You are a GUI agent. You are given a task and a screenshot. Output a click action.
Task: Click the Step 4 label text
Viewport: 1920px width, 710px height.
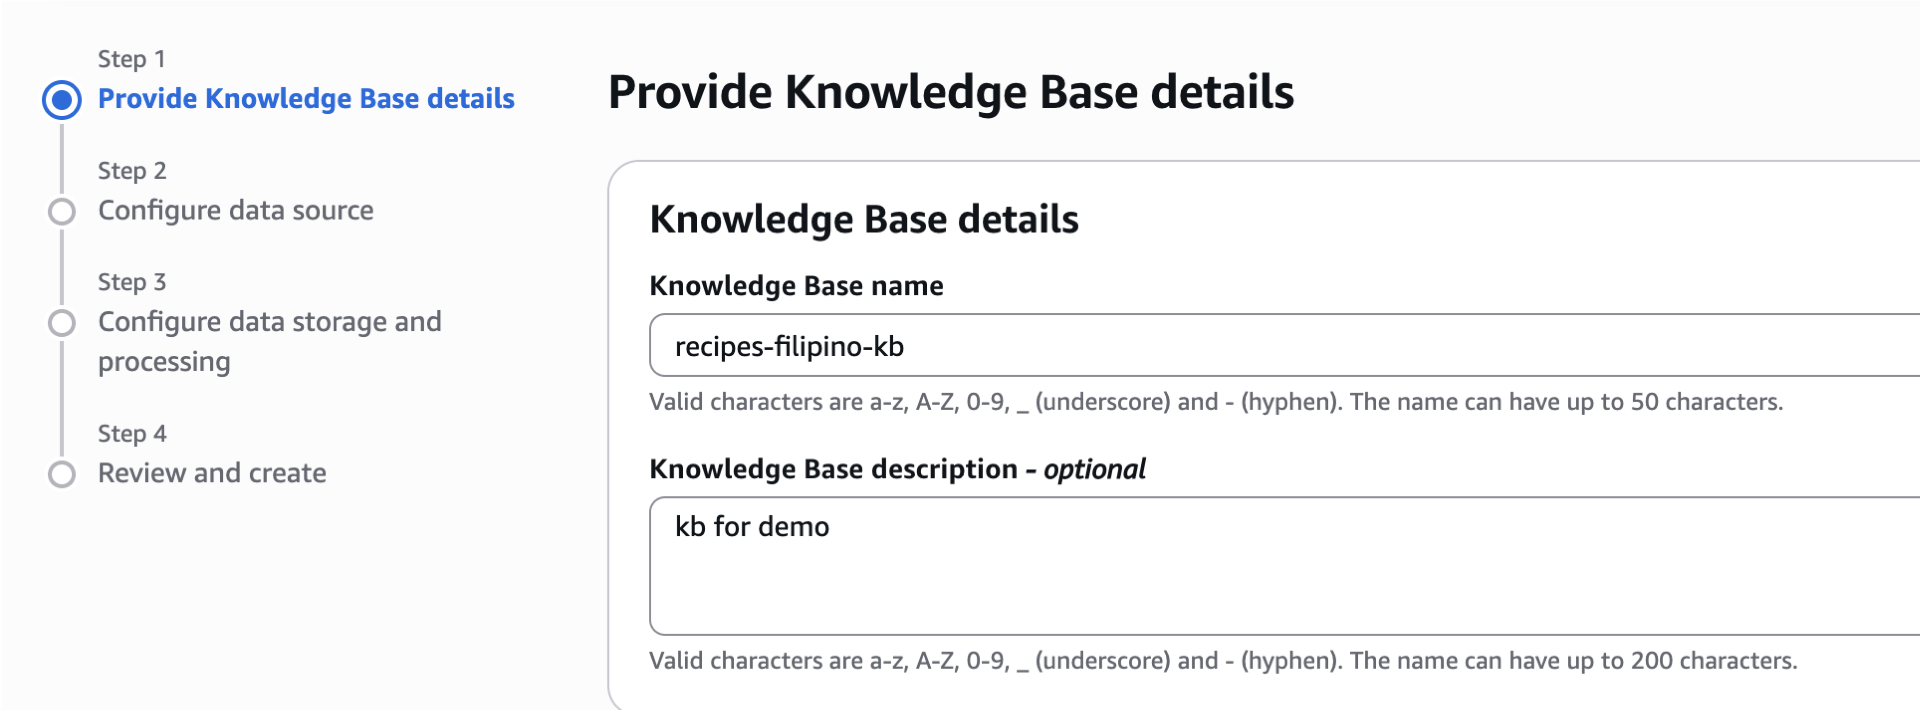point(132,434)
